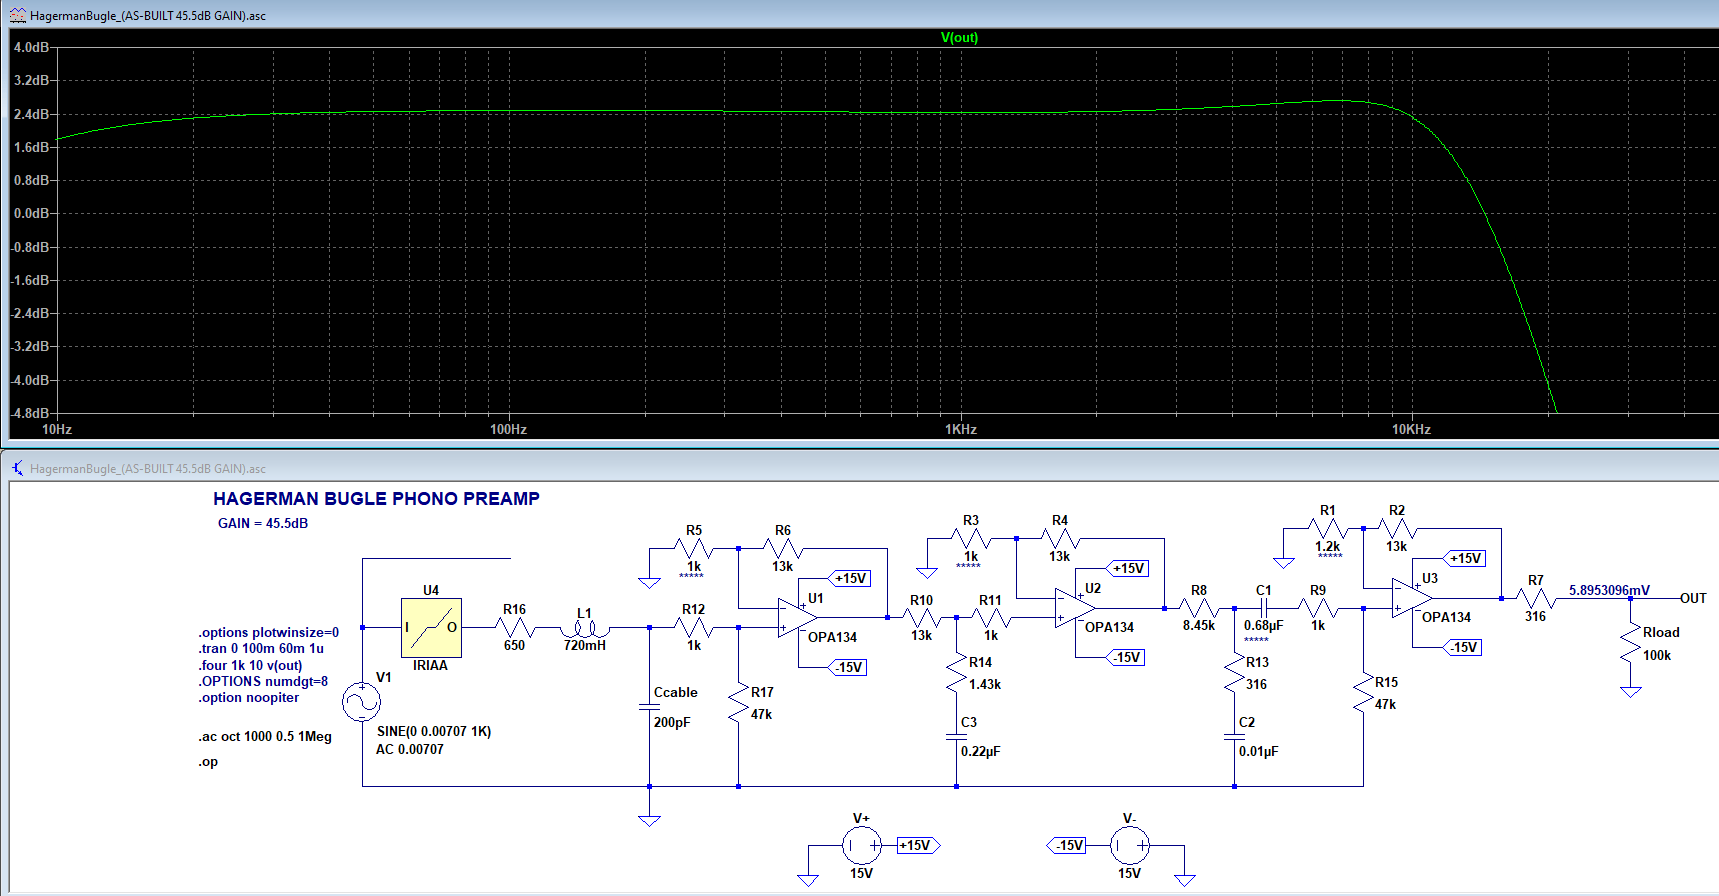Viewport: 1719px width, 896px height.
Task: Select the R2 resistor symbol
Action: (1397, 528)
